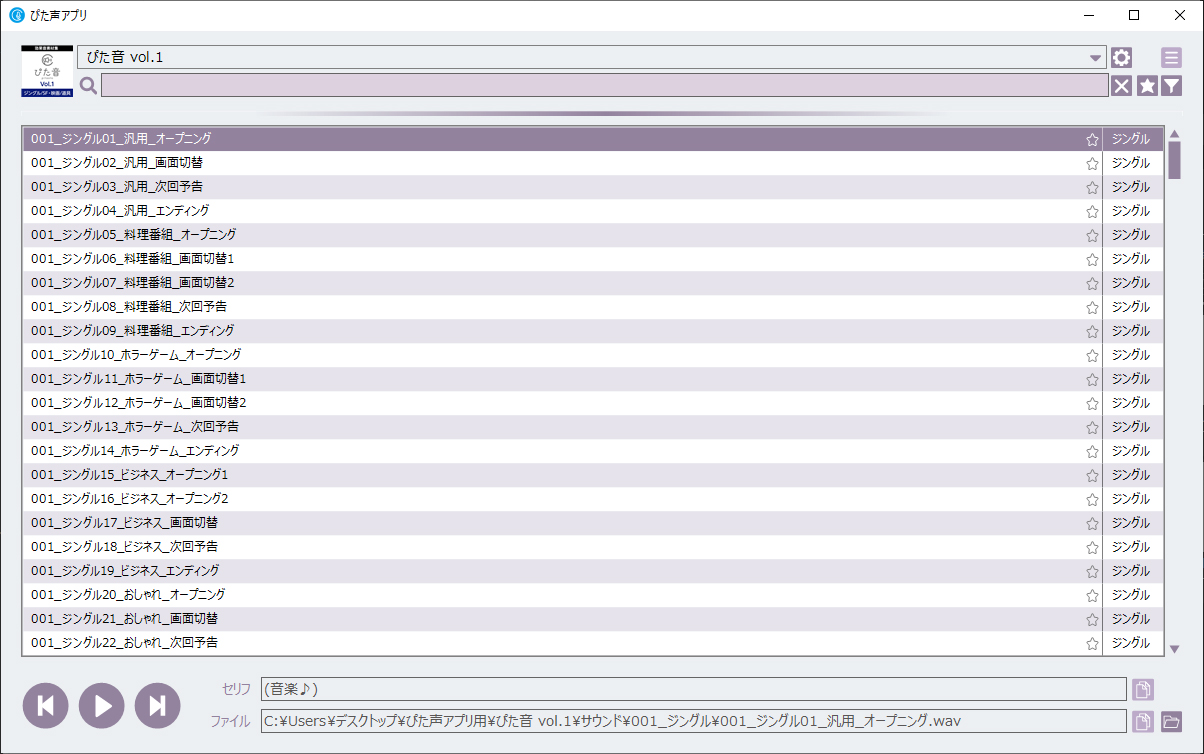Mark ジングル08_料理番組_次回予告 as favorite
Viewport: 1204px width, 754px height.
tap(1092, 308)
